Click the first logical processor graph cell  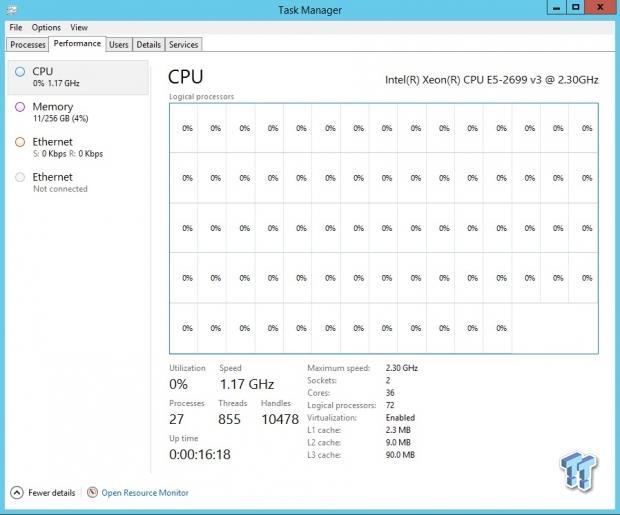tap(184, 128)
